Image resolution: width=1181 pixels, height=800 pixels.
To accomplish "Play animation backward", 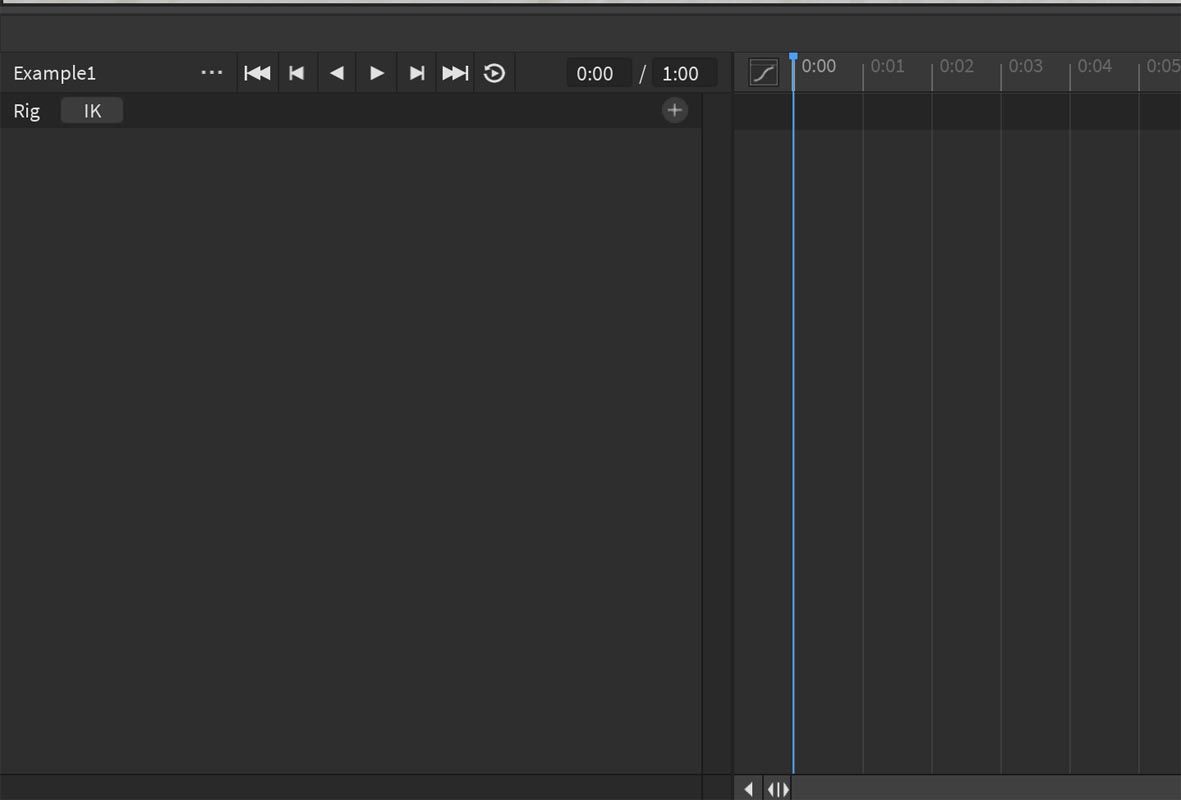I will pos(337,73).
